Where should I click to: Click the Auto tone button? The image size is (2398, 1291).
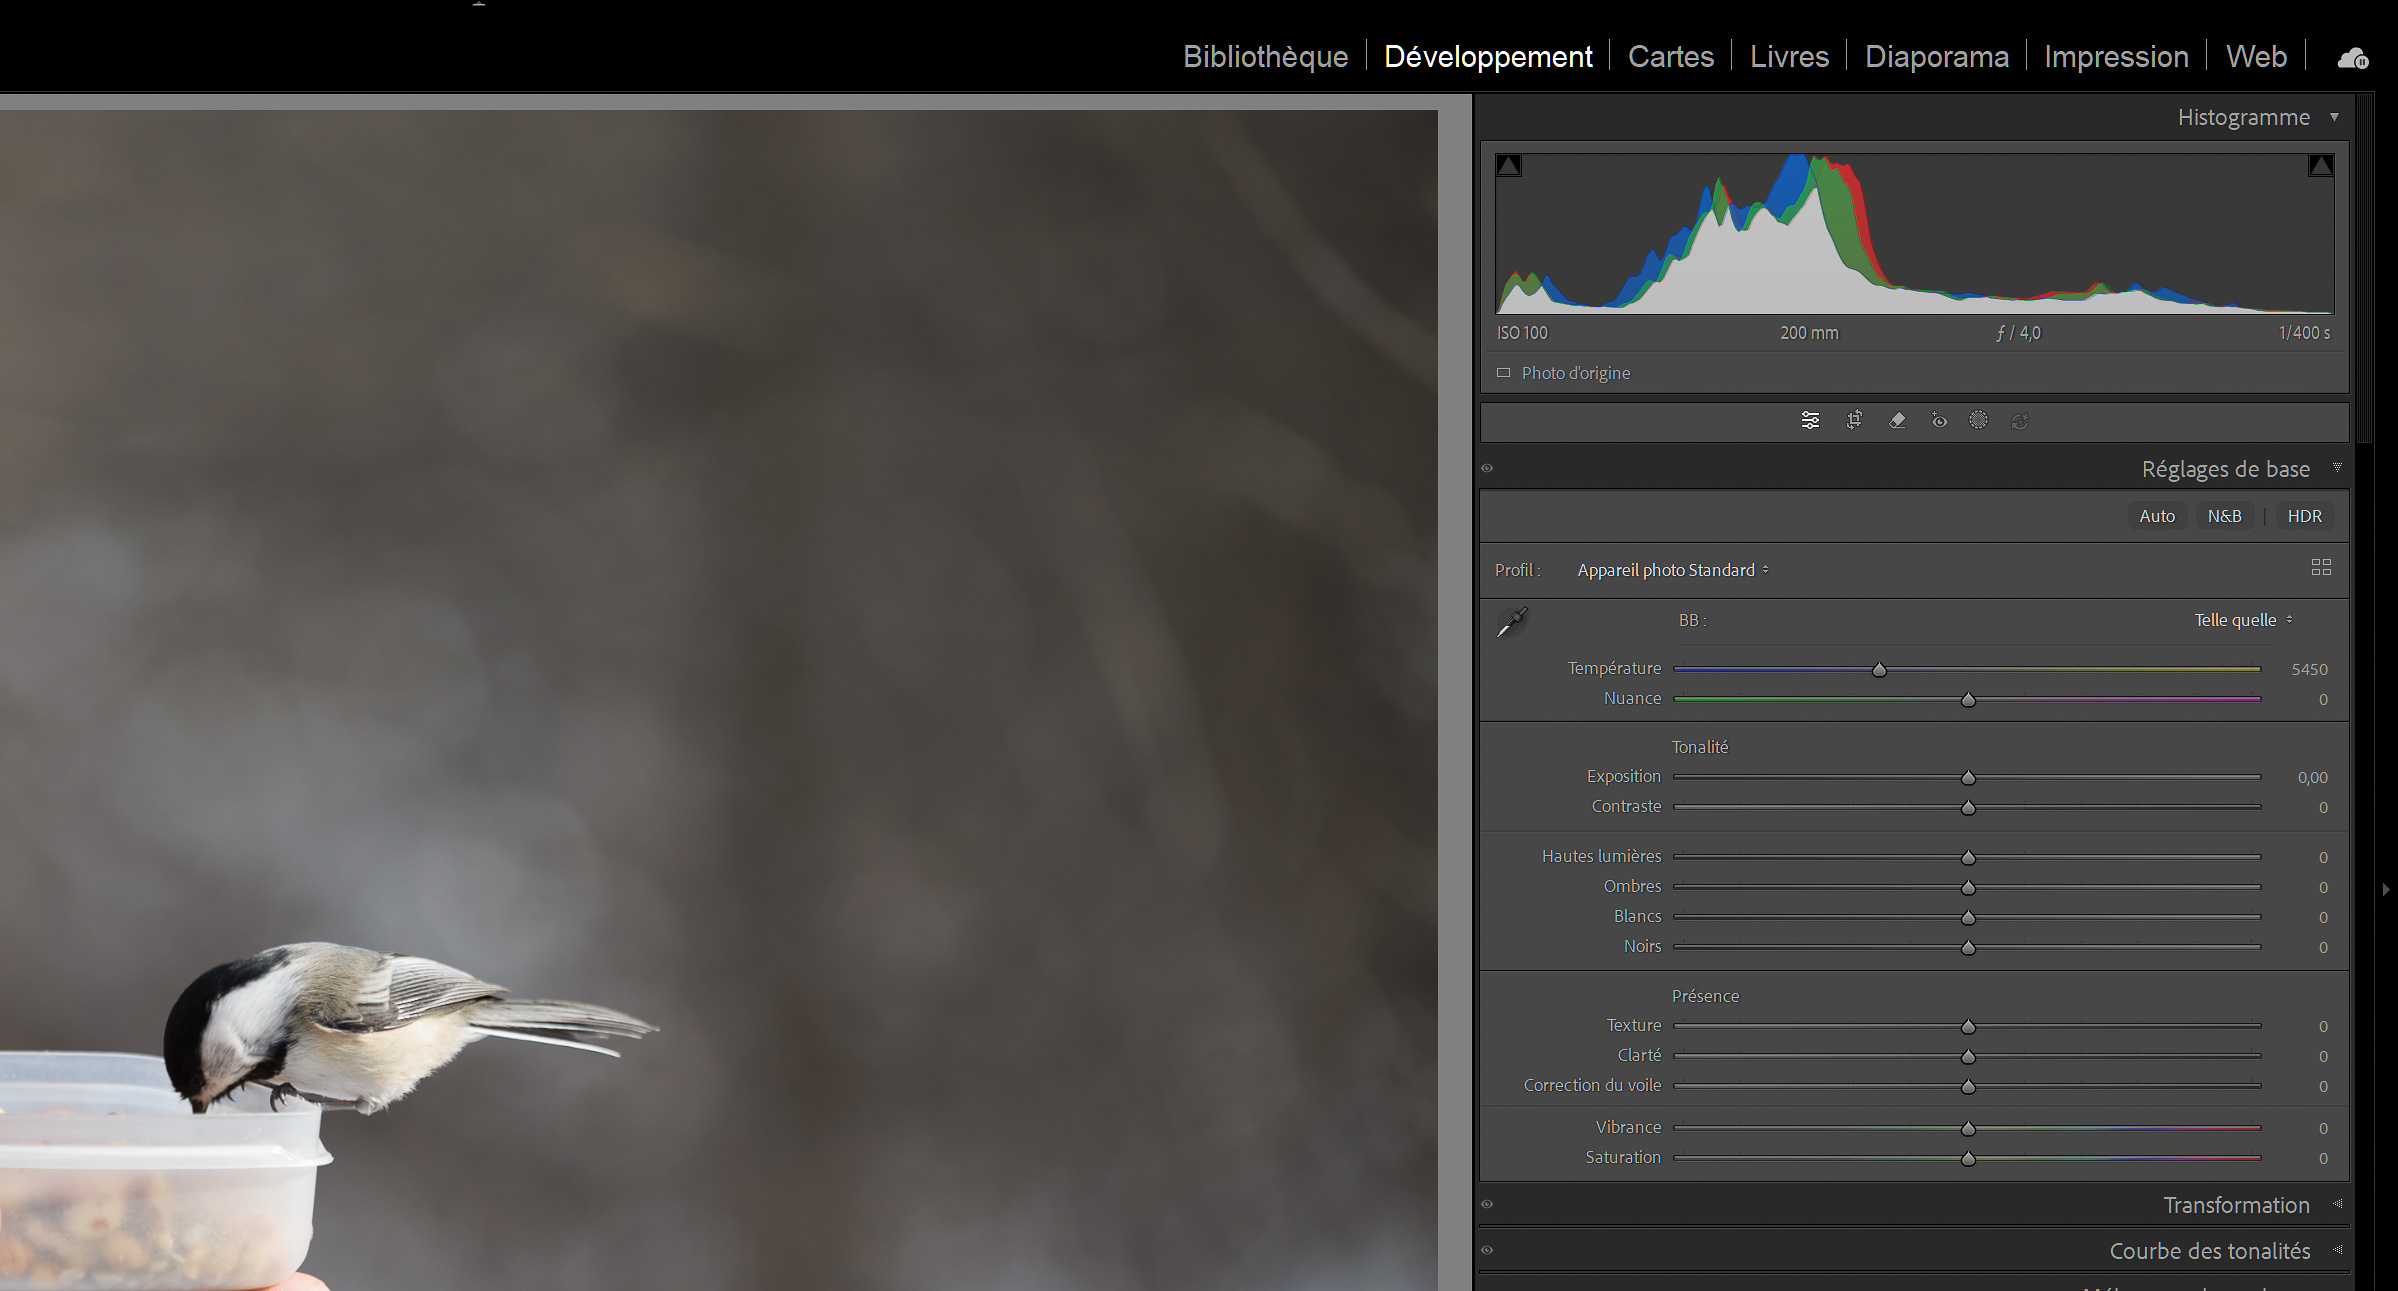point(2157,516)
